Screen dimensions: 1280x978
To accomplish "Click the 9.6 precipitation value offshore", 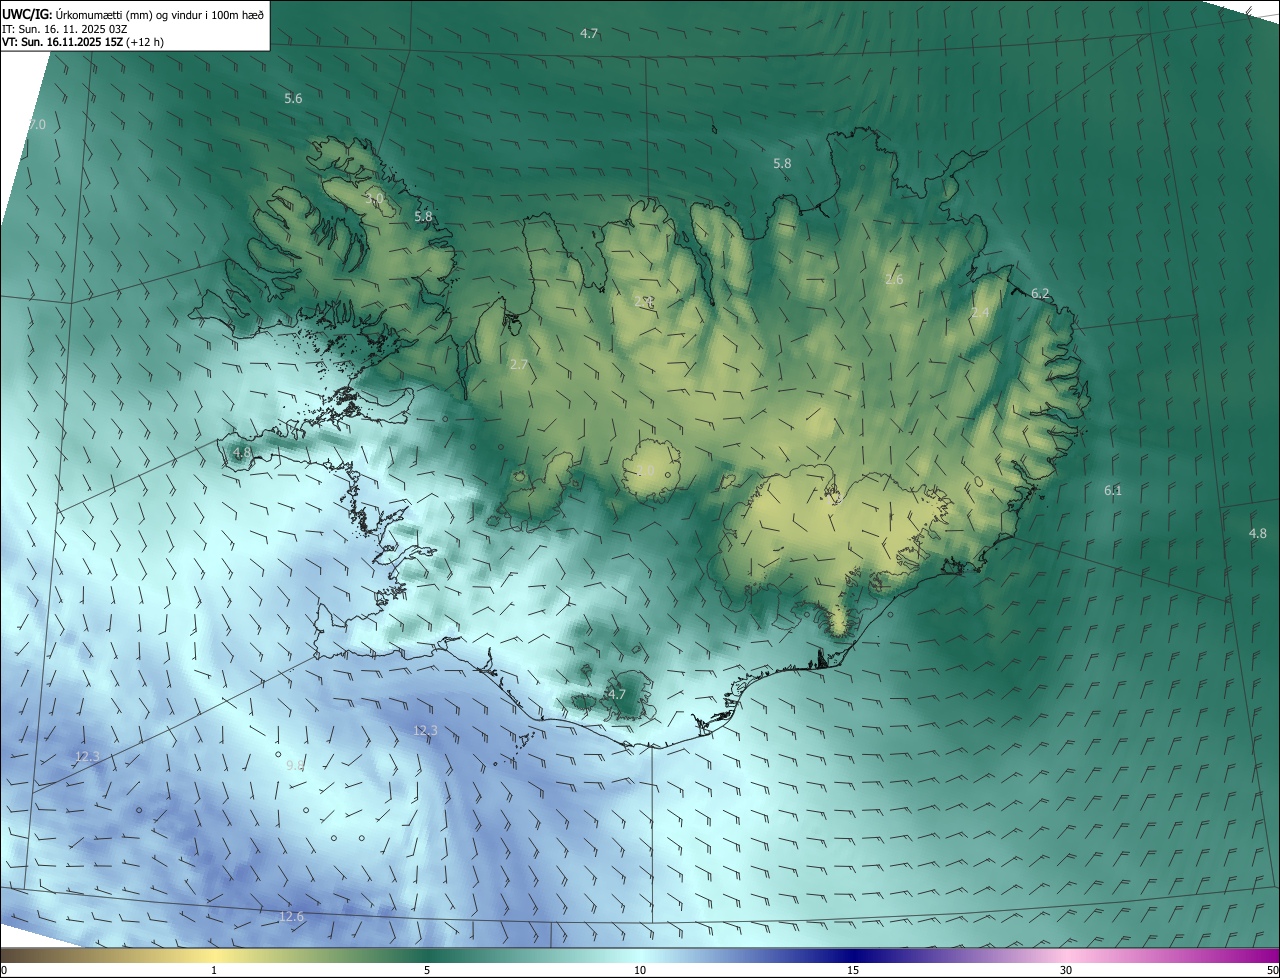I will point(295,765).
